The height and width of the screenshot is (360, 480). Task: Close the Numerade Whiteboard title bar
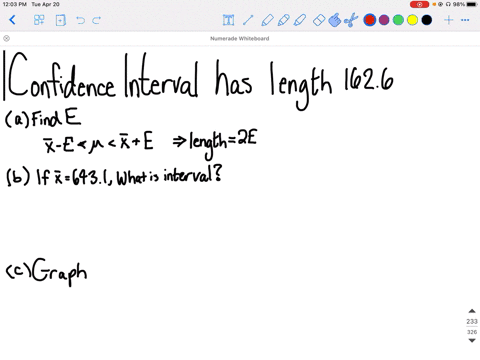tap(6, 38)
